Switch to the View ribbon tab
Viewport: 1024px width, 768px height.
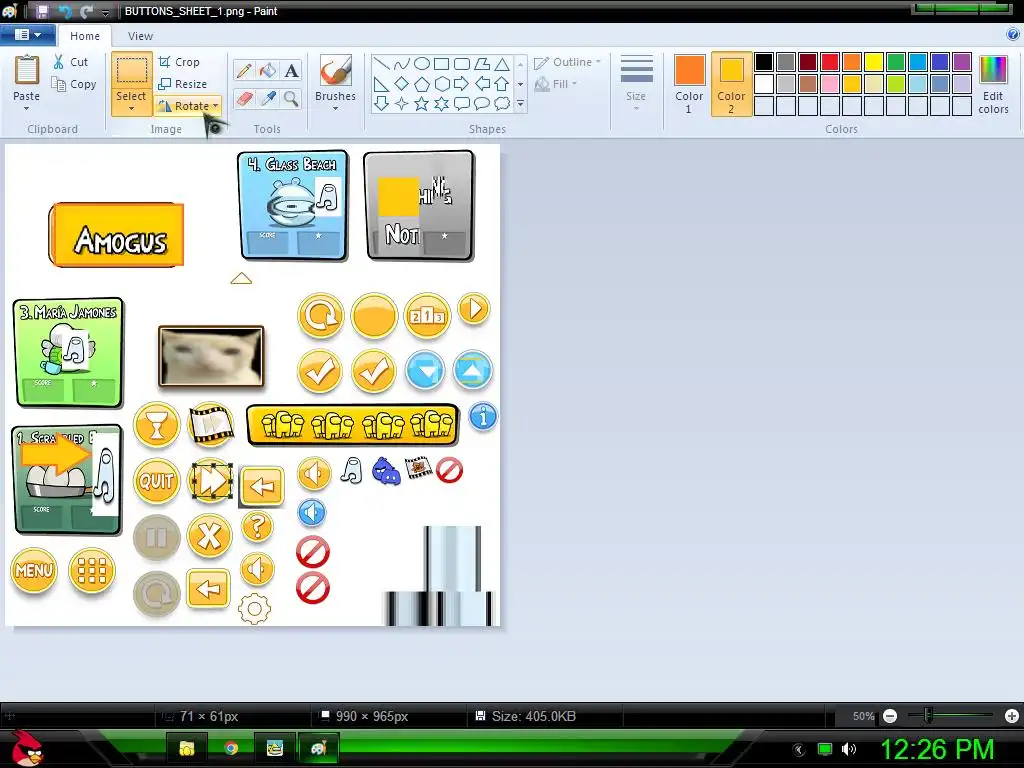pyautogui.click(x=140, y=36)
